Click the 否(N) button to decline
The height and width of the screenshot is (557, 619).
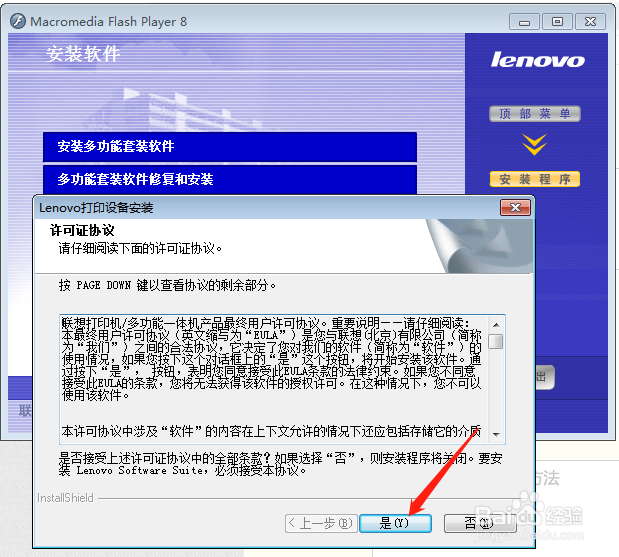pos(480,523)
